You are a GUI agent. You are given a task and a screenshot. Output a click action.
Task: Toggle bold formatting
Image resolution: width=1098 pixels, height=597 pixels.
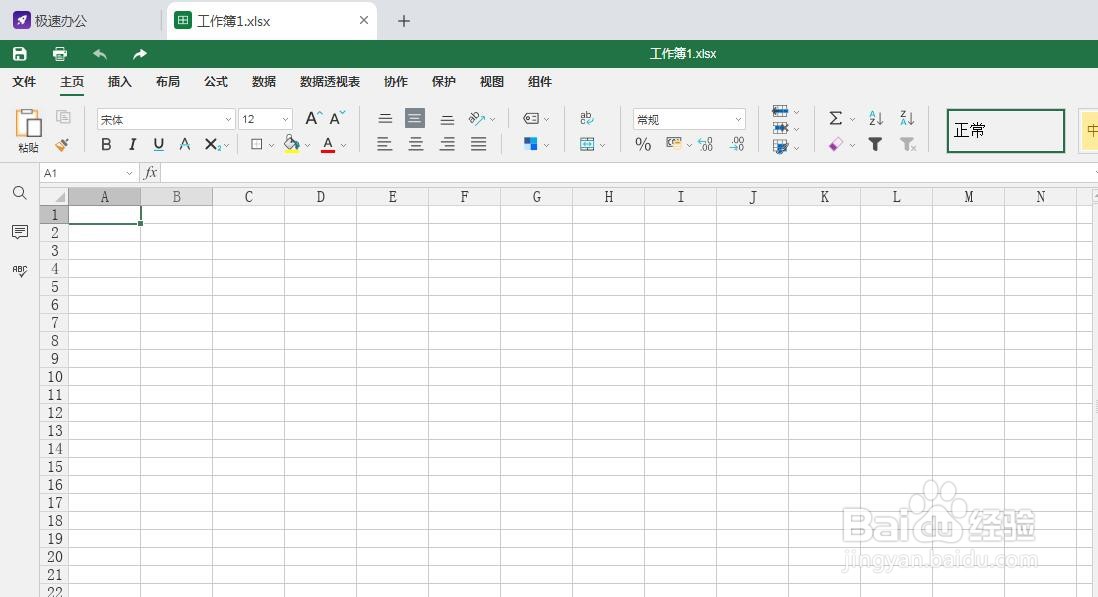(x=105, y=144)
